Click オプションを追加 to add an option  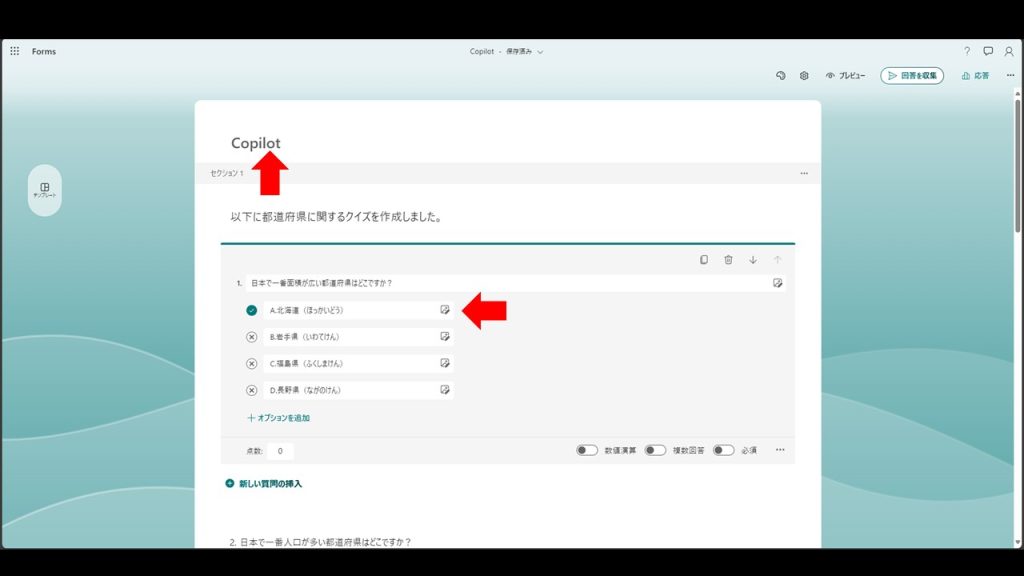pos(279,418)
